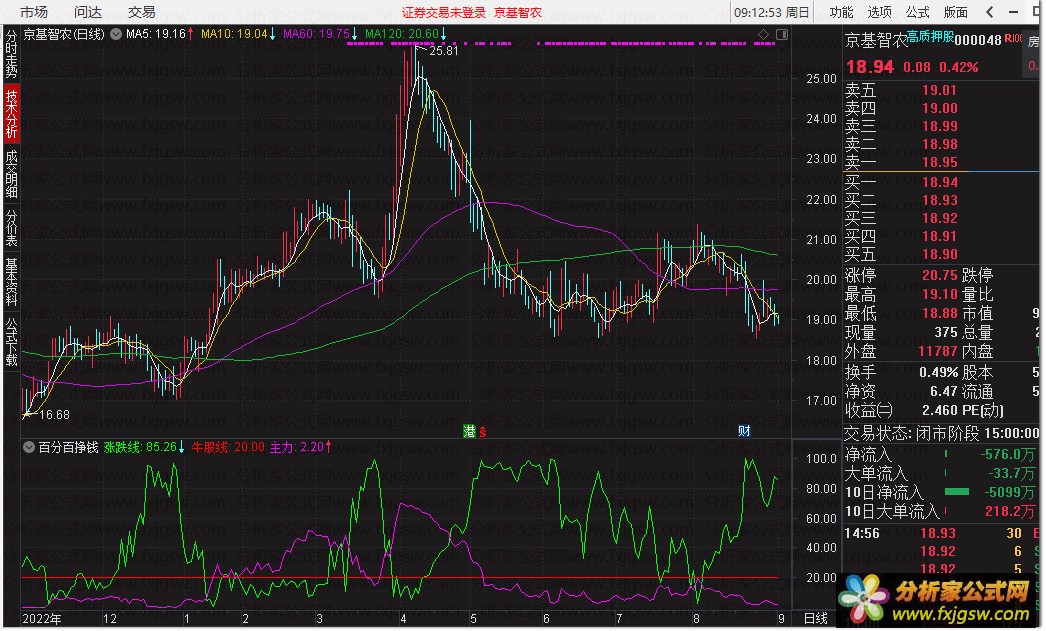Image resolution: width=1046 pixels, height=631 pixels.
Task: Click the 涨停 value 20.75
Action: 939,275
